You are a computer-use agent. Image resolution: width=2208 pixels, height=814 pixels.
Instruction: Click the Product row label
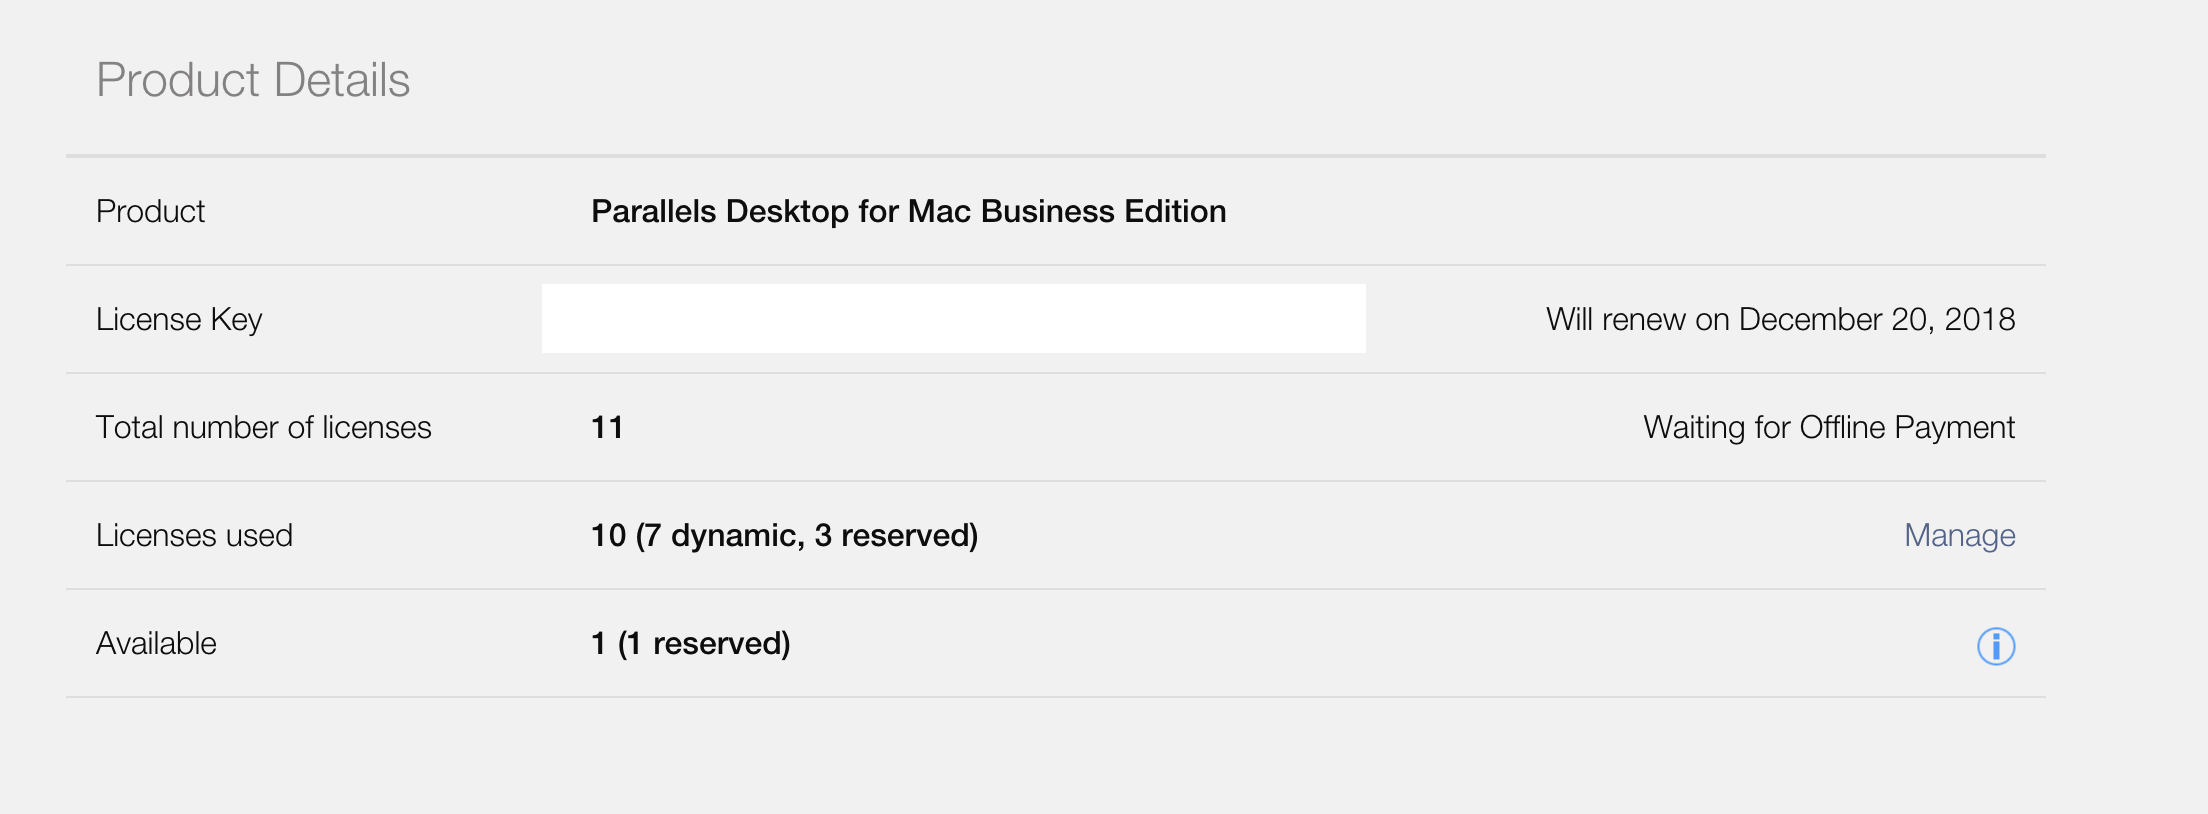(x=150, y=211)
